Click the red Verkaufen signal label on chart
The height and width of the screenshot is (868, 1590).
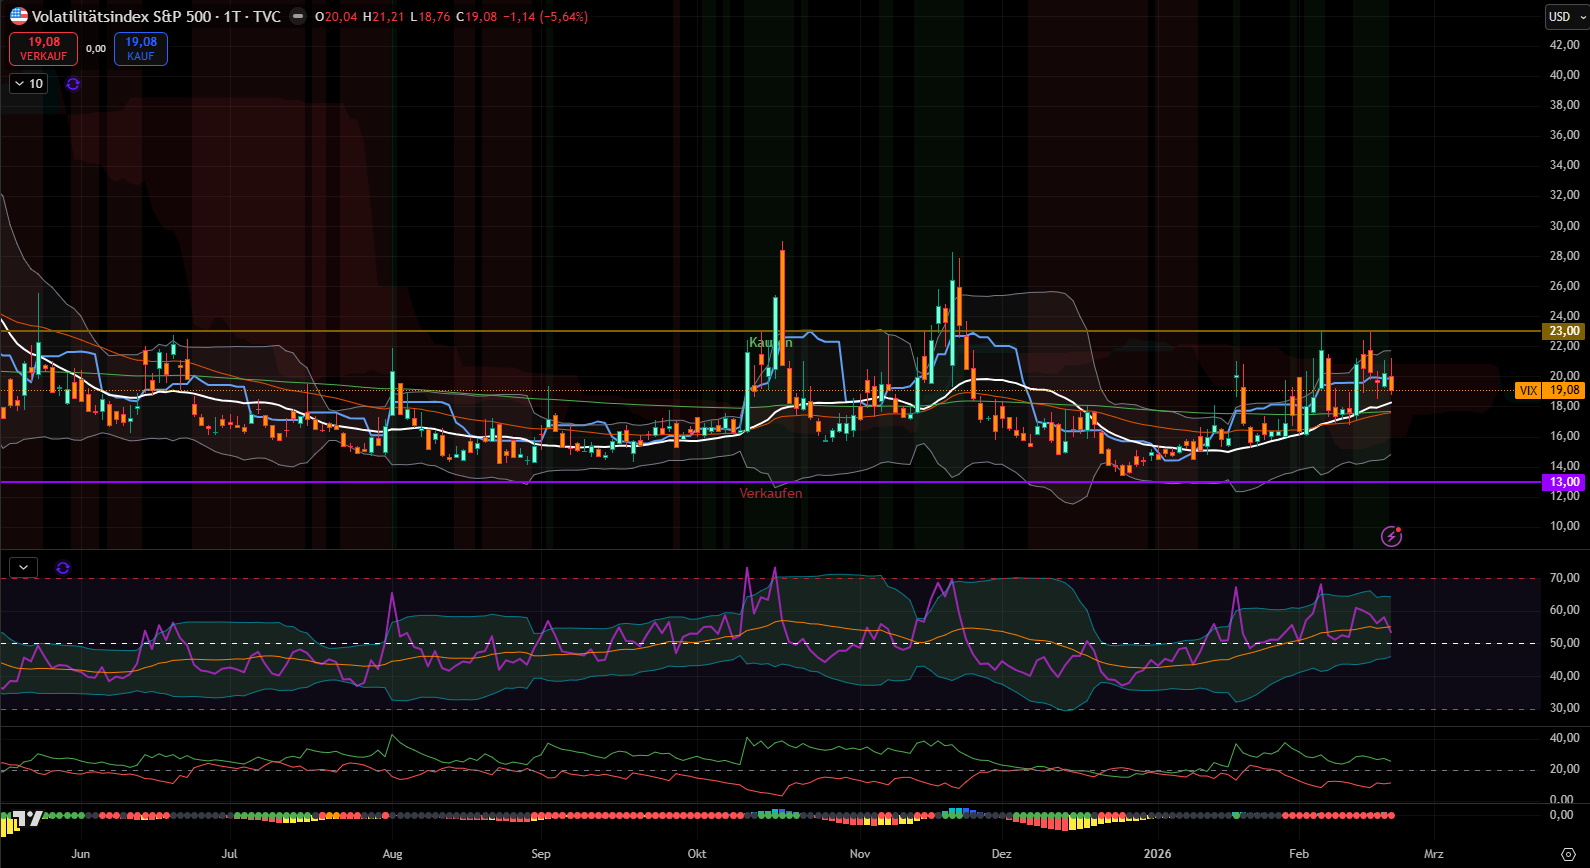770,493
